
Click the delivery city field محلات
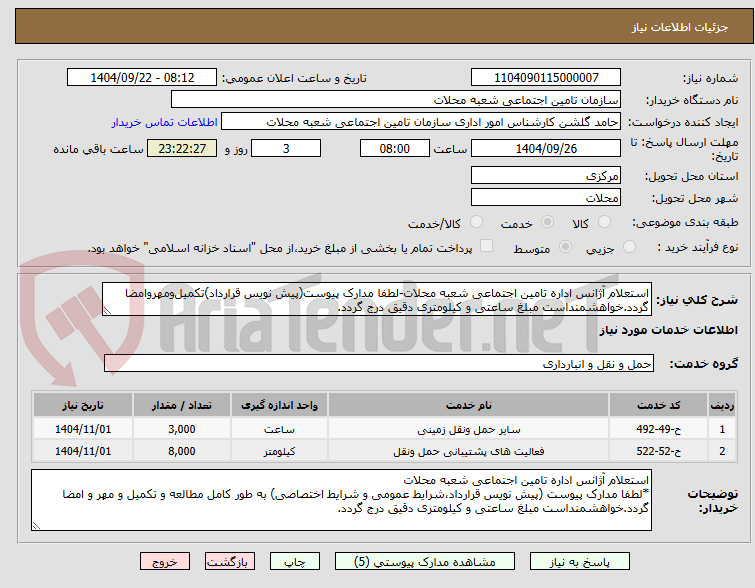click(x=546, y=197)
